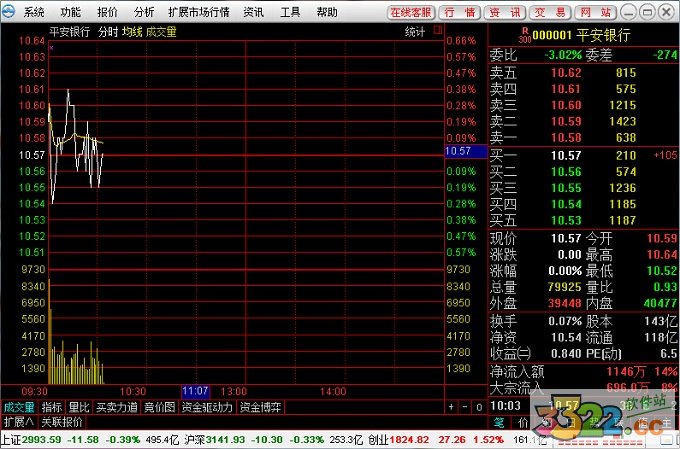
Task: Click the 卖四 volume 575
Action: click(626, 89)
